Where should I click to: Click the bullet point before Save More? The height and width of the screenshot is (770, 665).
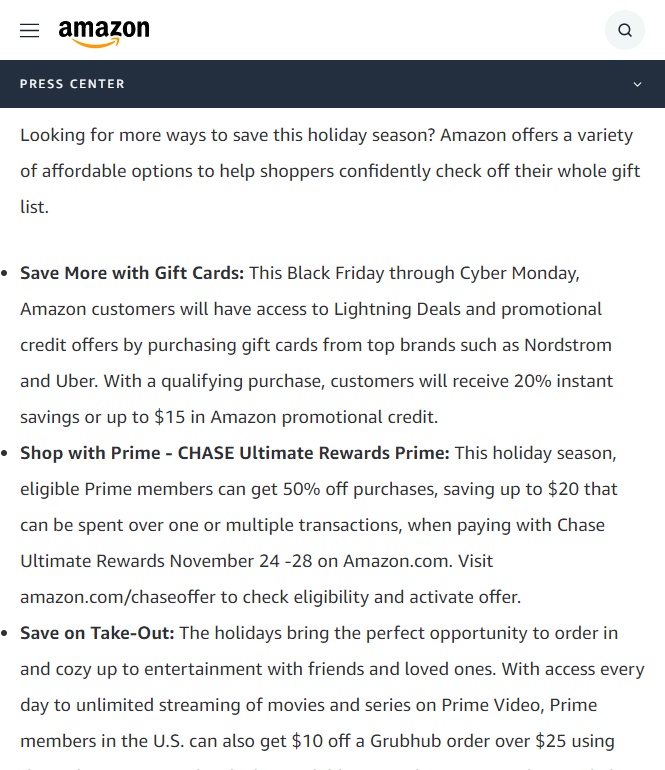8,274
